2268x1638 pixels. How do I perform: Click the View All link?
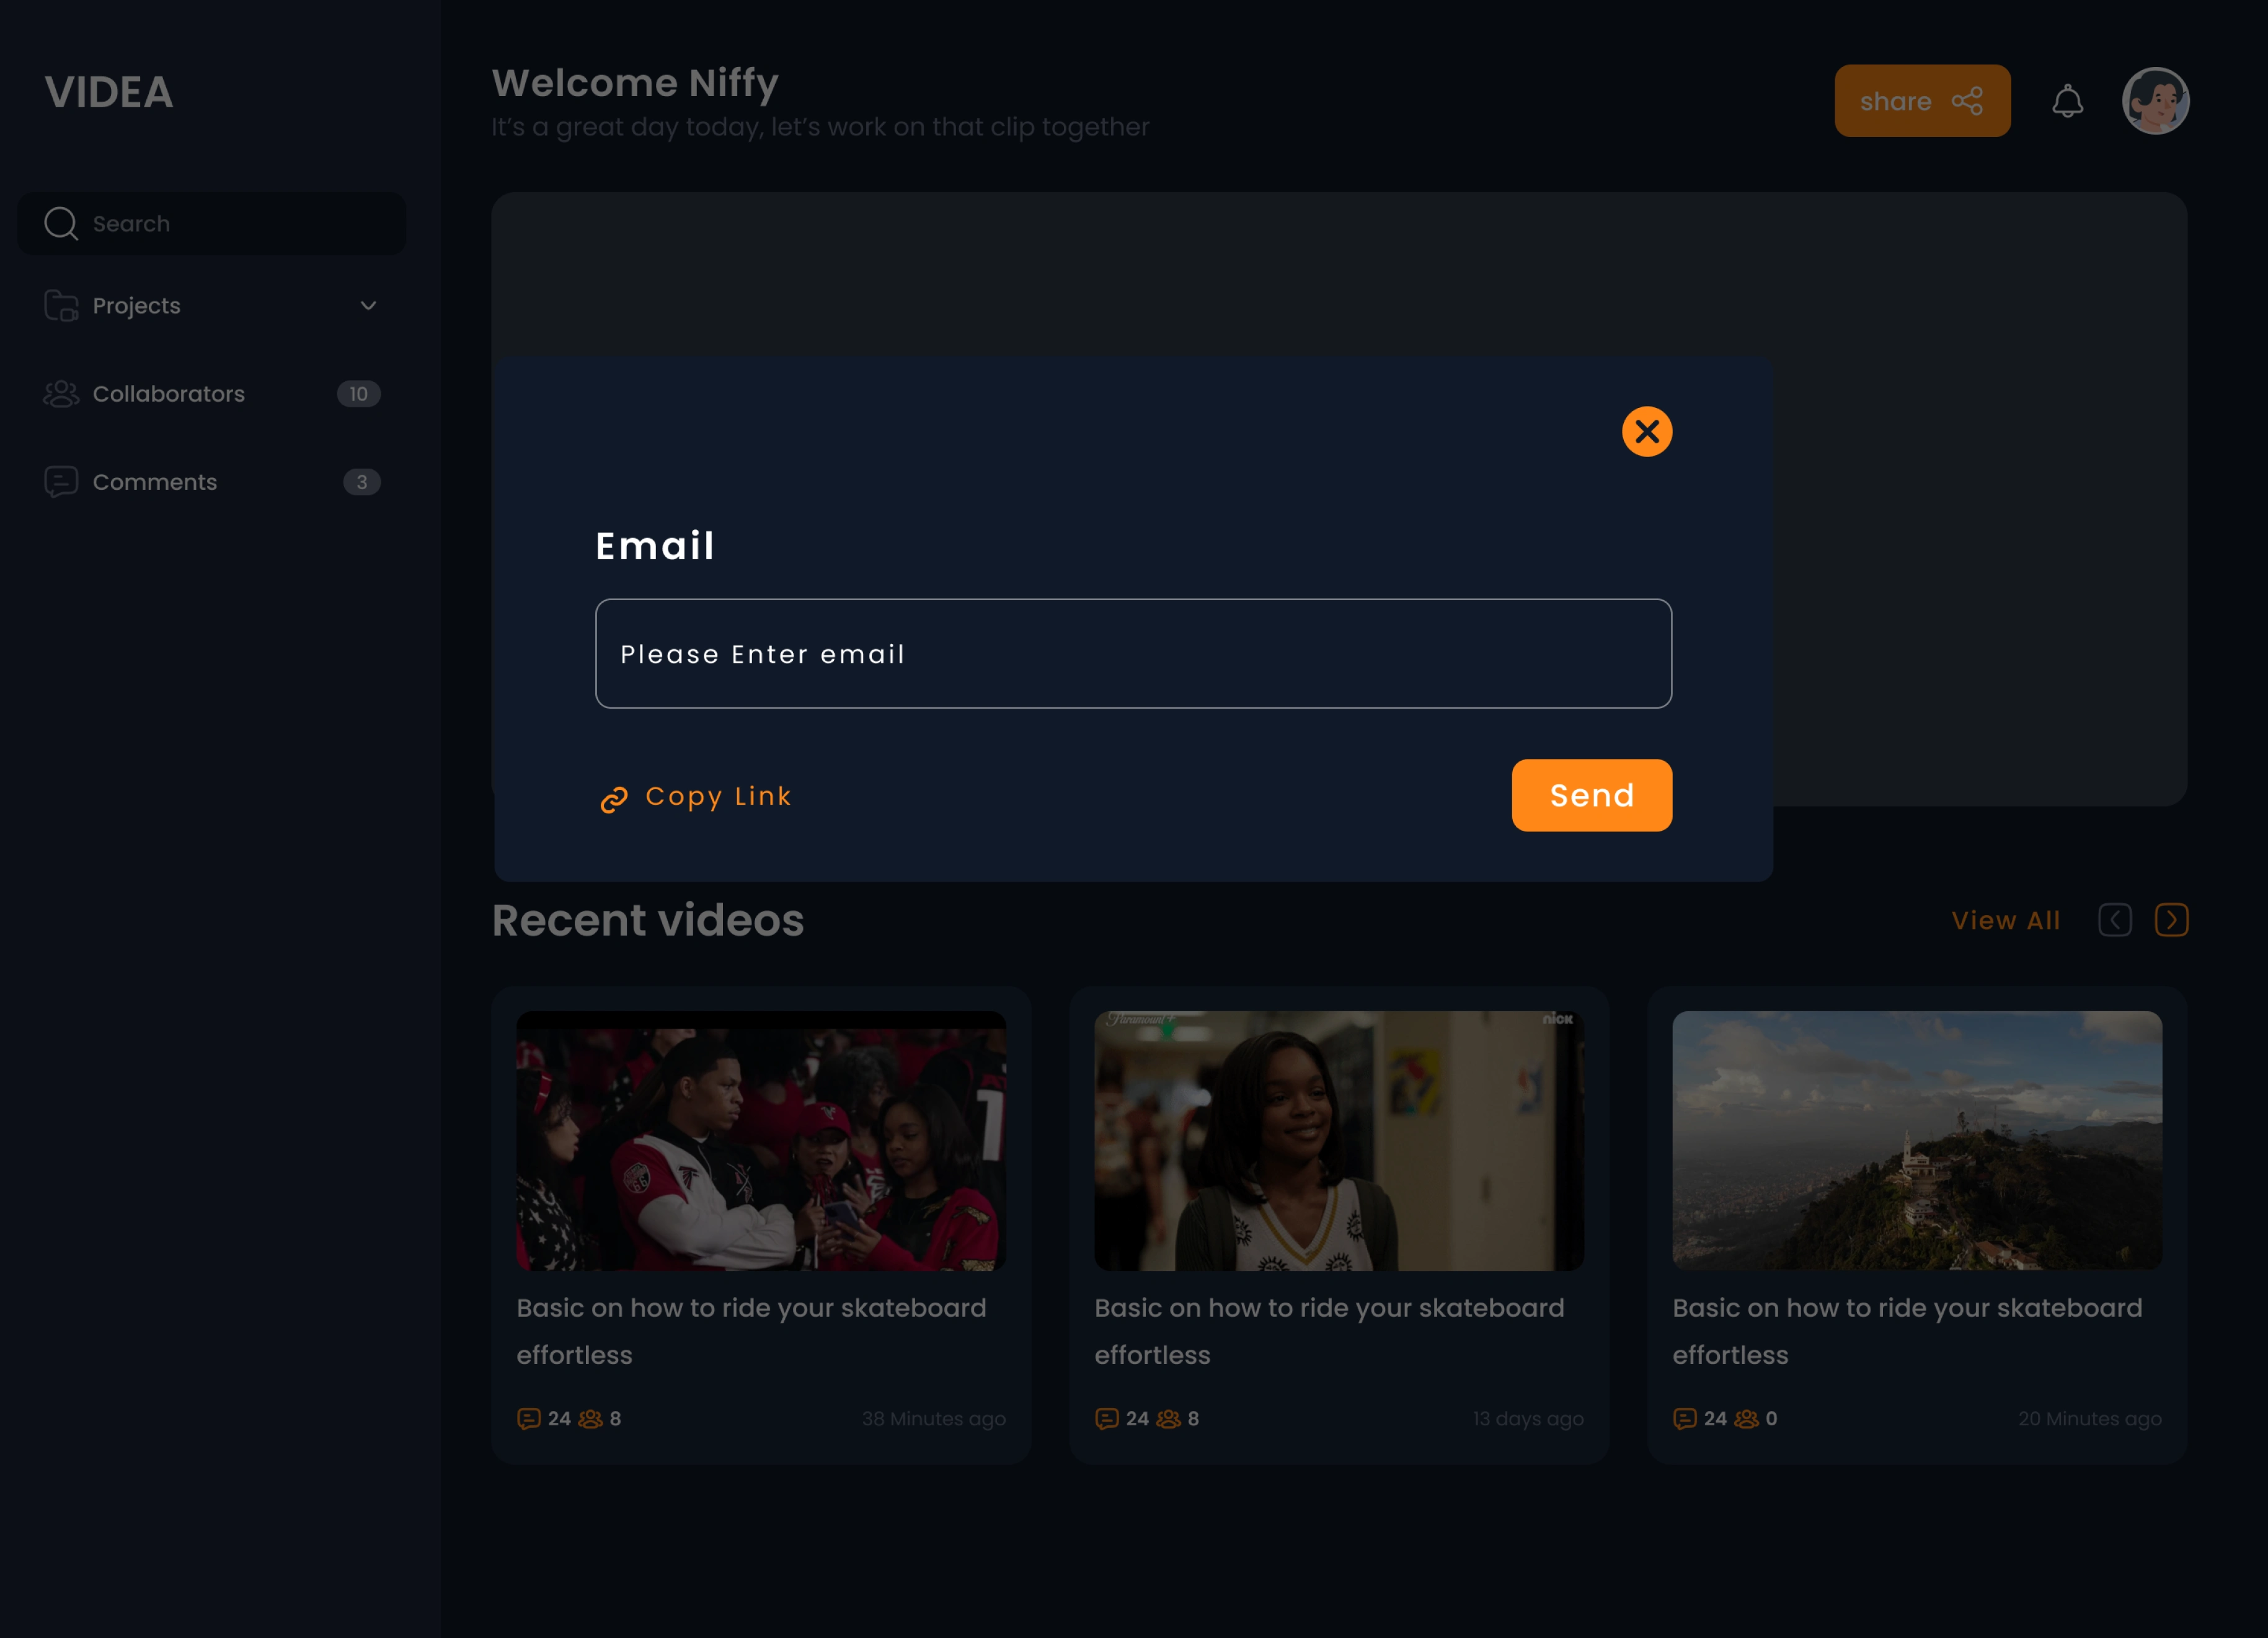point(2005,920)
